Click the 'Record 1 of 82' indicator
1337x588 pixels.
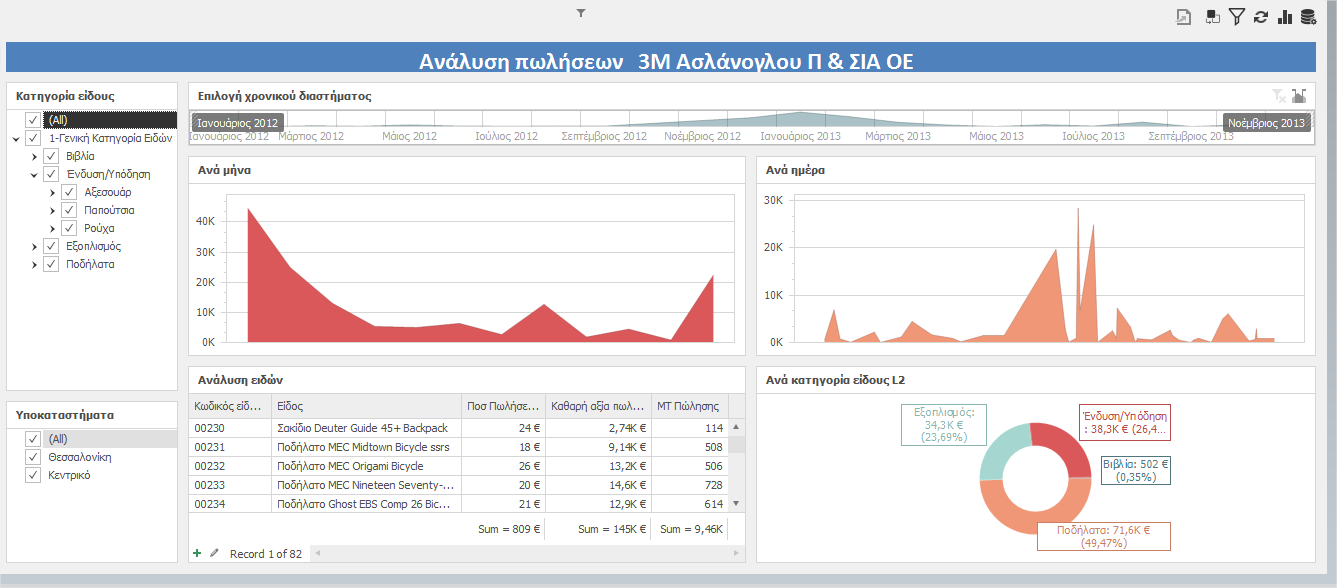pos(266,554)
